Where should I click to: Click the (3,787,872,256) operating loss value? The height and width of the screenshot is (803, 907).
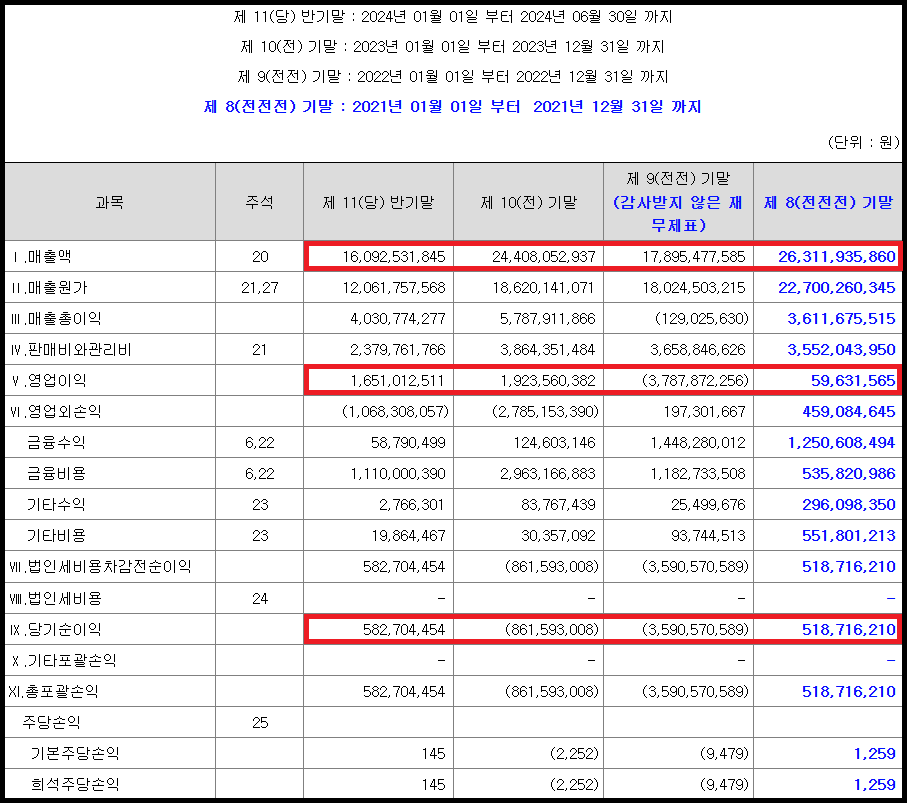[x=695, y=381]
